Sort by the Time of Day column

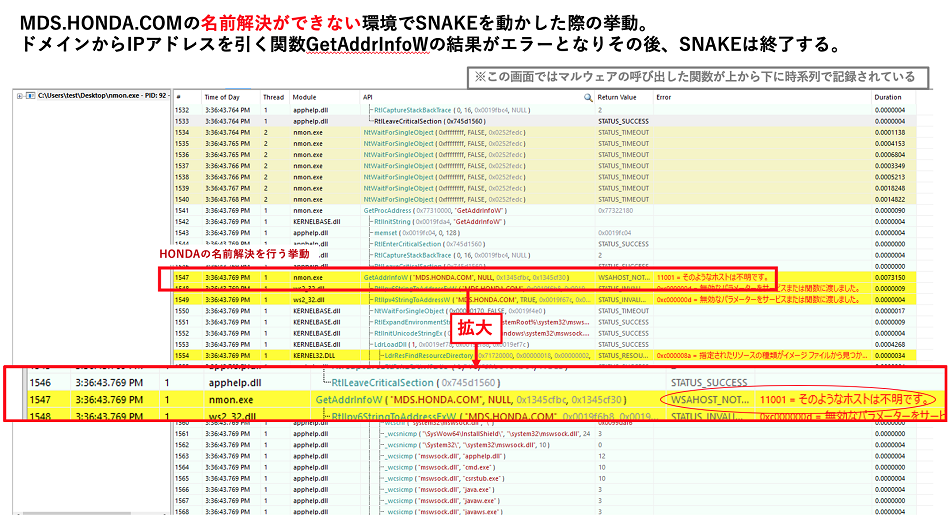(x=222, y=98)
